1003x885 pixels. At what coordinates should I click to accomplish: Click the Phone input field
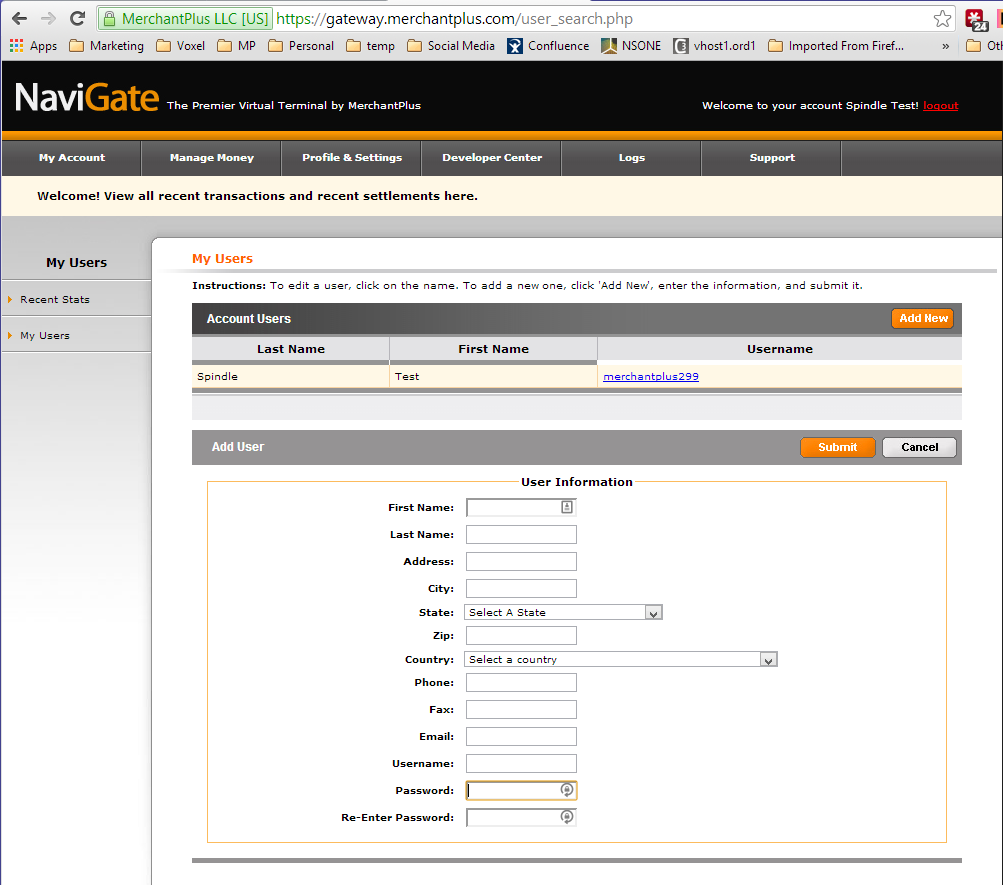click(x=521, y=682)
